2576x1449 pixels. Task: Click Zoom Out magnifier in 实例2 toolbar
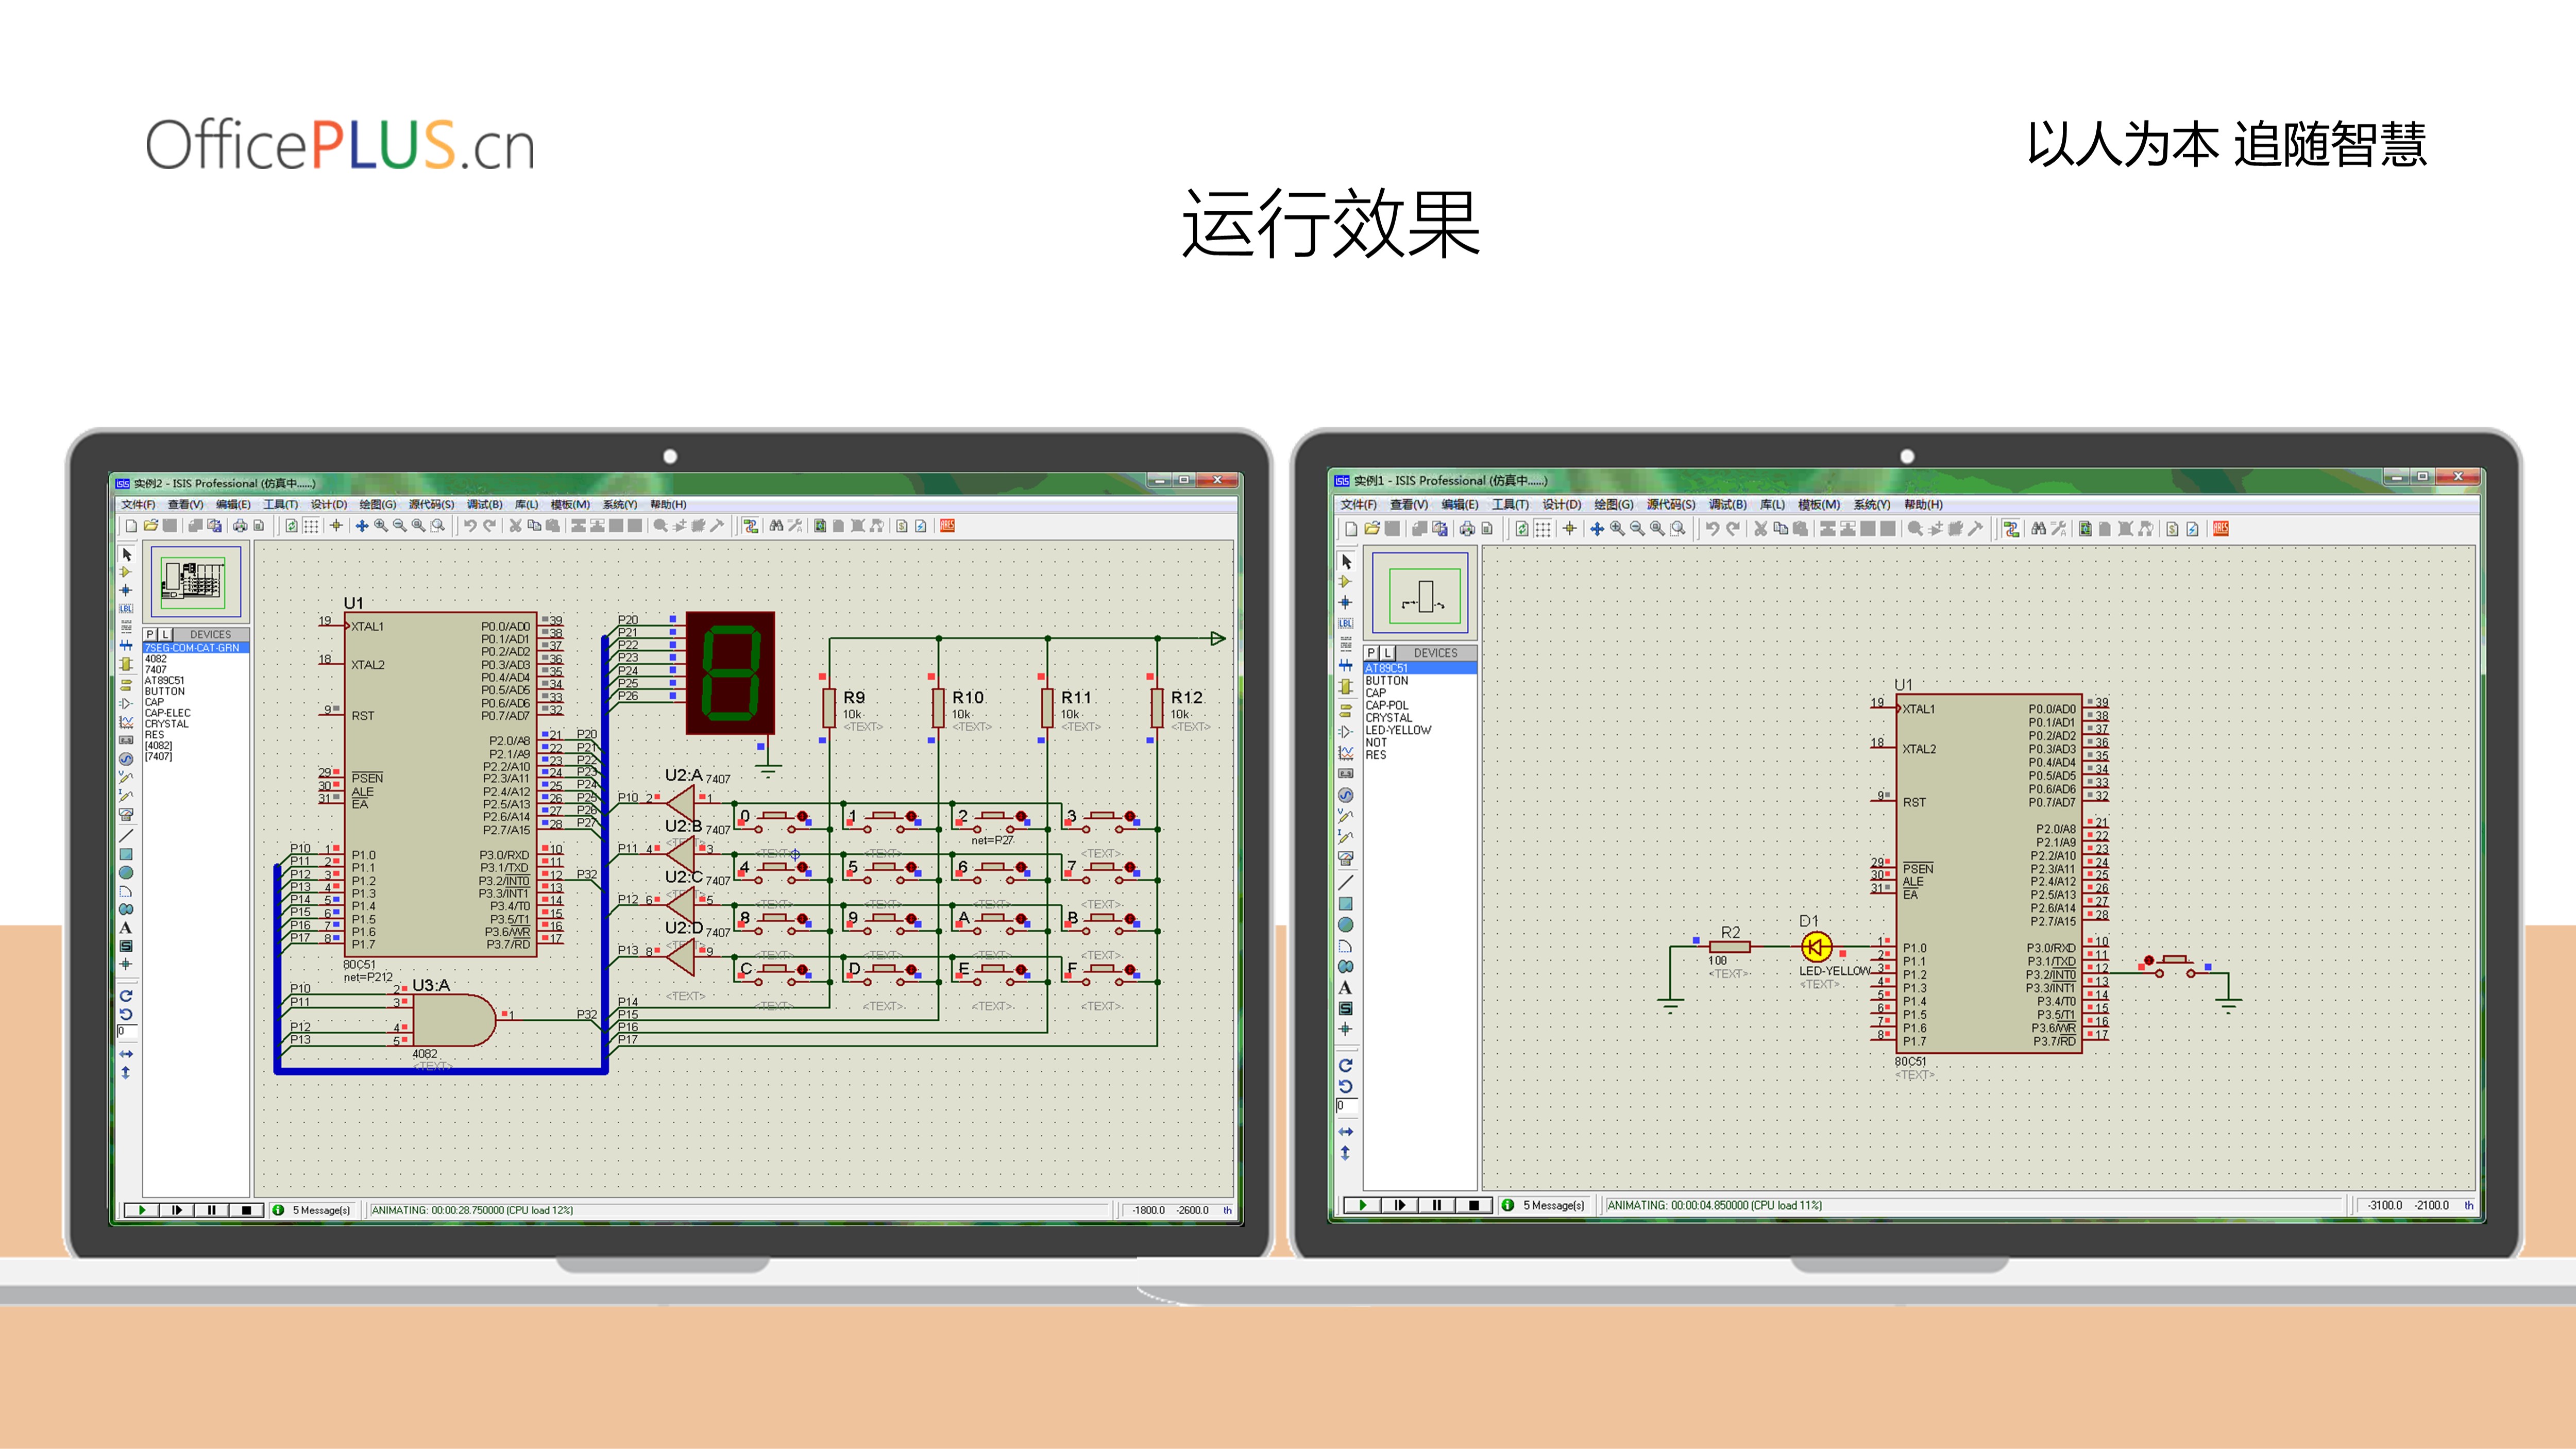(400, 526)
